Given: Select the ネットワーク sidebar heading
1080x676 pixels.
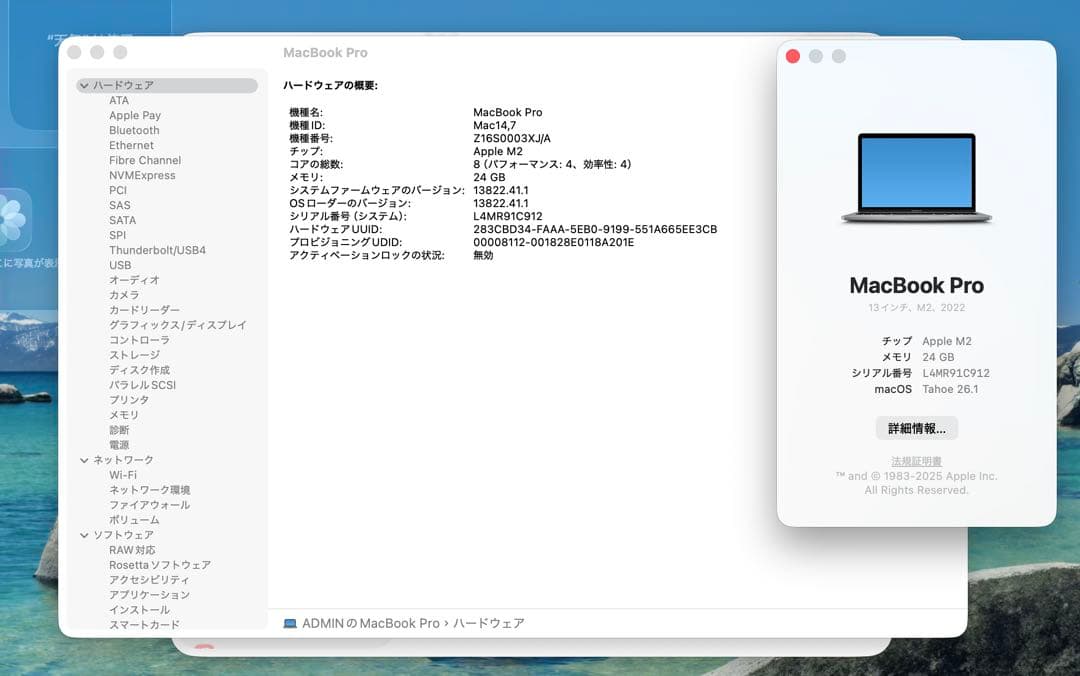Looking at the screenshot, I should (123, 460).
